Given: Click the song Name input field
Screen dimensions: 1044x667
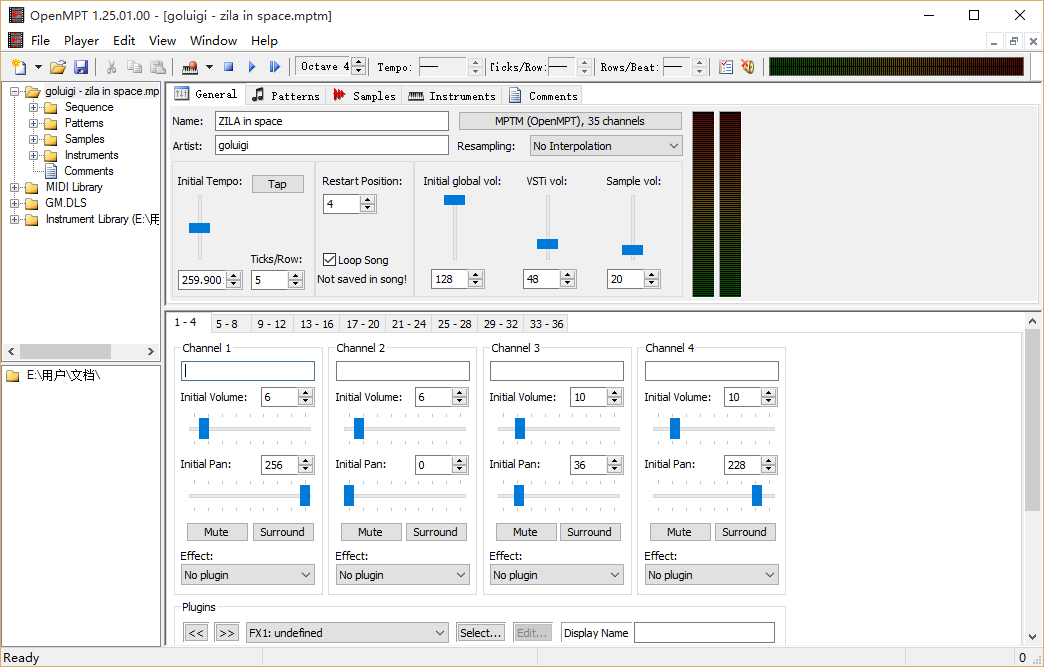Looking at the screenshot, I should pyautogui.click(x=331, y=121).
